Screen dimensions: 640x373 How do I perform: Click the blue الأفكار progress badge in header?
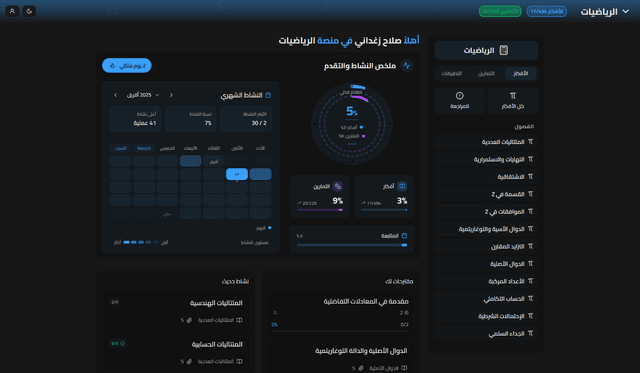pyautogui.click(x=547, y=11)
